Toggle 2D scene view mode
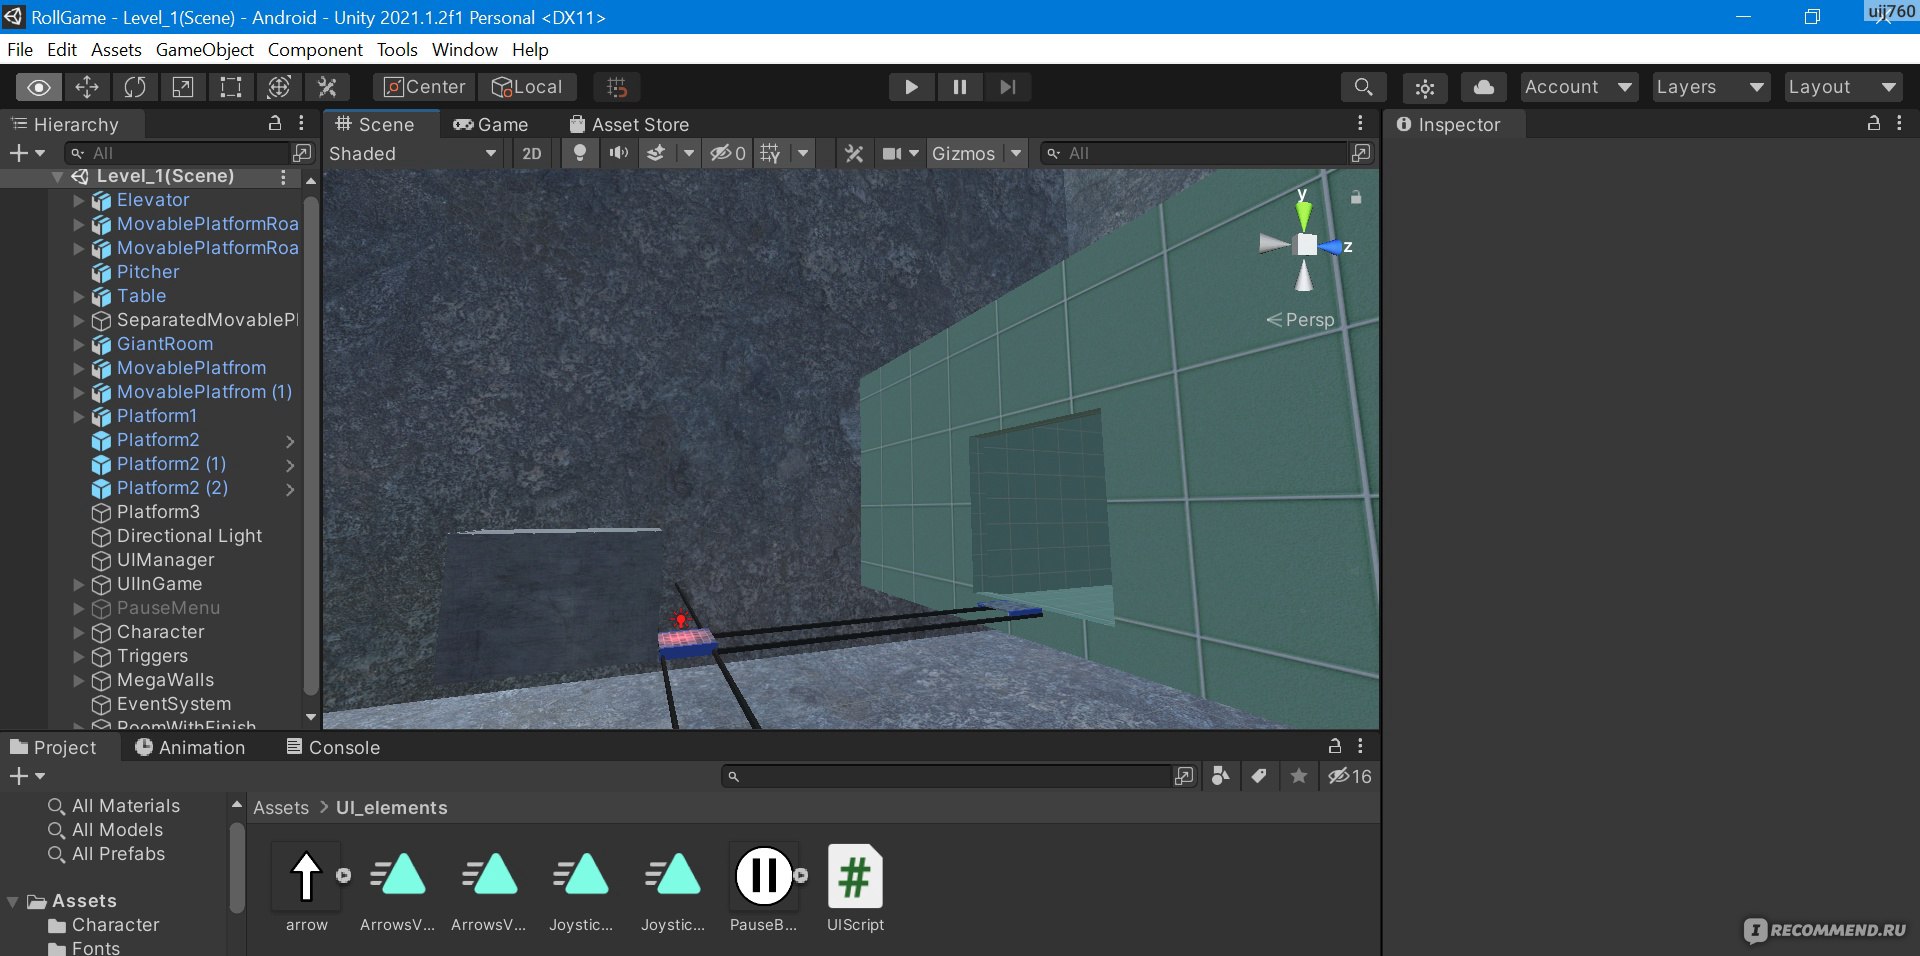1920x956 pixels. pos(532,153)
